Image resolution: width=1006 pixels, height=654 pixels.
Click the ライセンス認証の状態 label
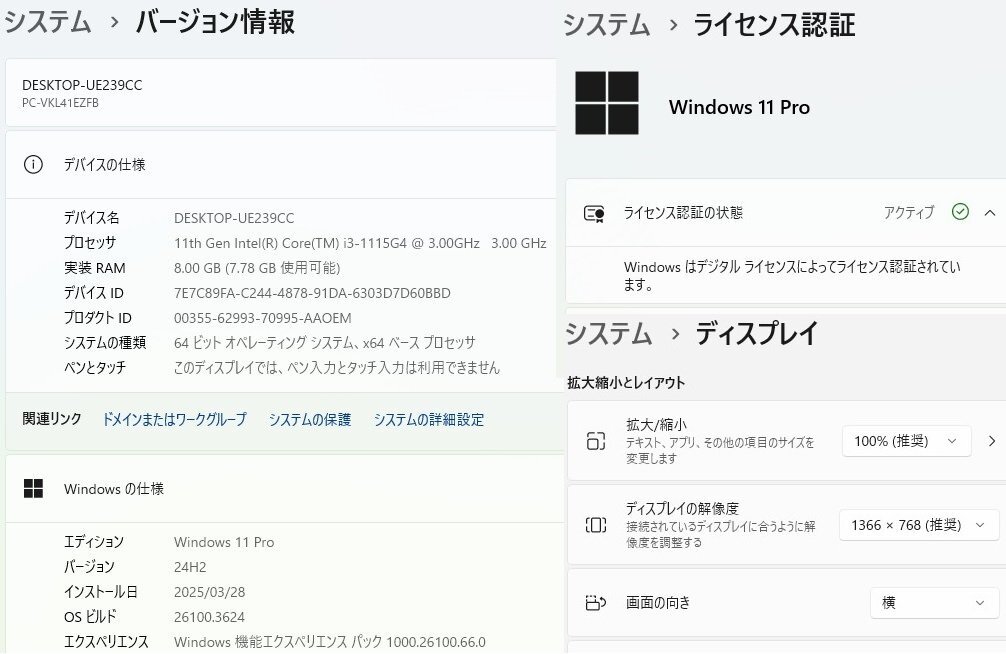pyautogui.click(x=683, y=212)
